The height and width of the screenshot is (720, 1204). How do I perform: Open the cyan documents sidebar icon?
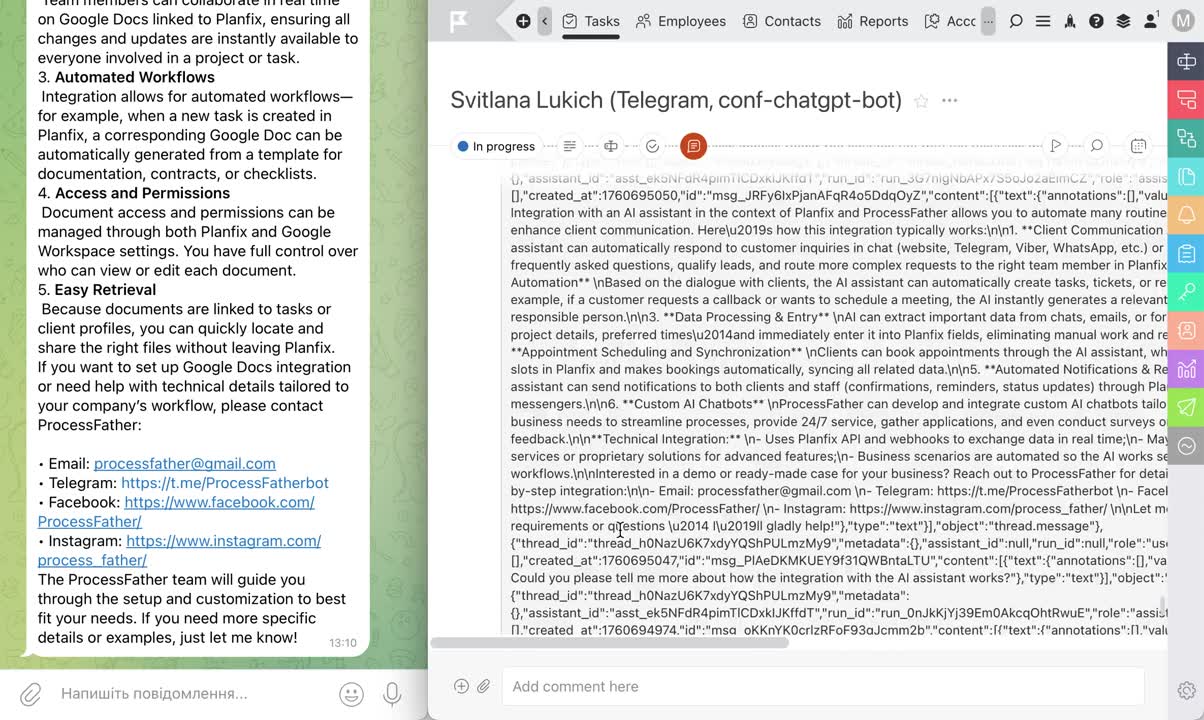tap(1186, 177)
